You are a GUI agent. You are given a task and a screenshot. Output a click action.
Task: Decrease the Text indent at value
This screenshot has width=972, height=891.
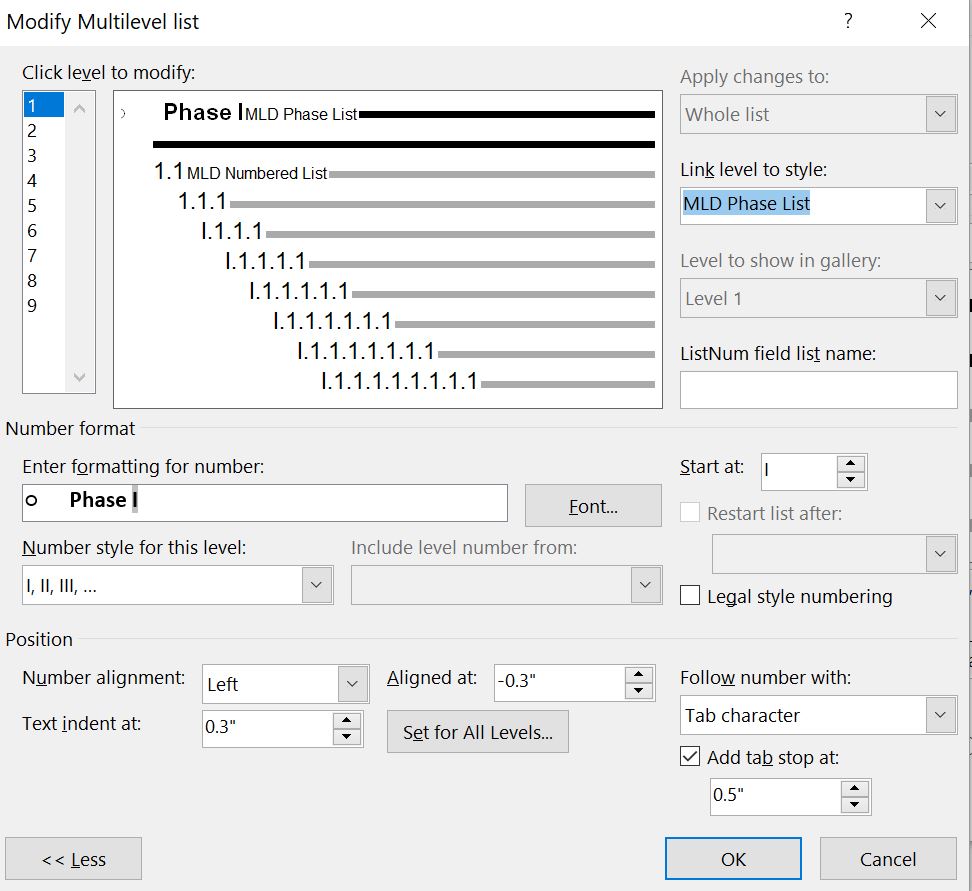(x=347, y=737)
